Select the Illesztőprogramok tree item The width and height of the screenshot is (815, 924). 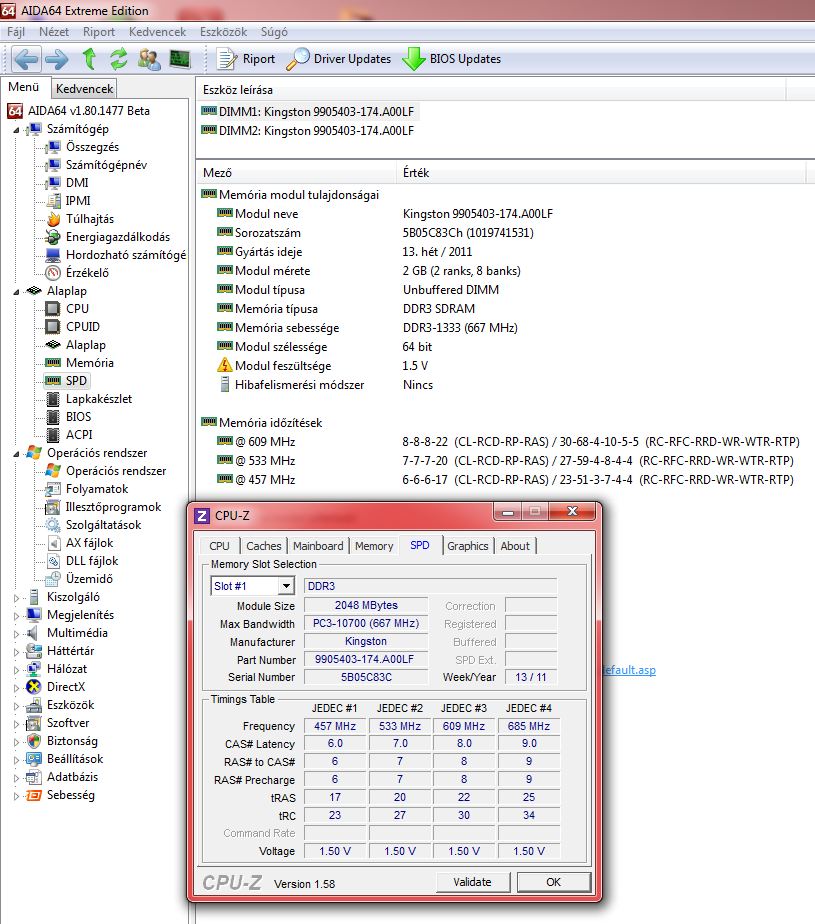click(x=113, y=507)
